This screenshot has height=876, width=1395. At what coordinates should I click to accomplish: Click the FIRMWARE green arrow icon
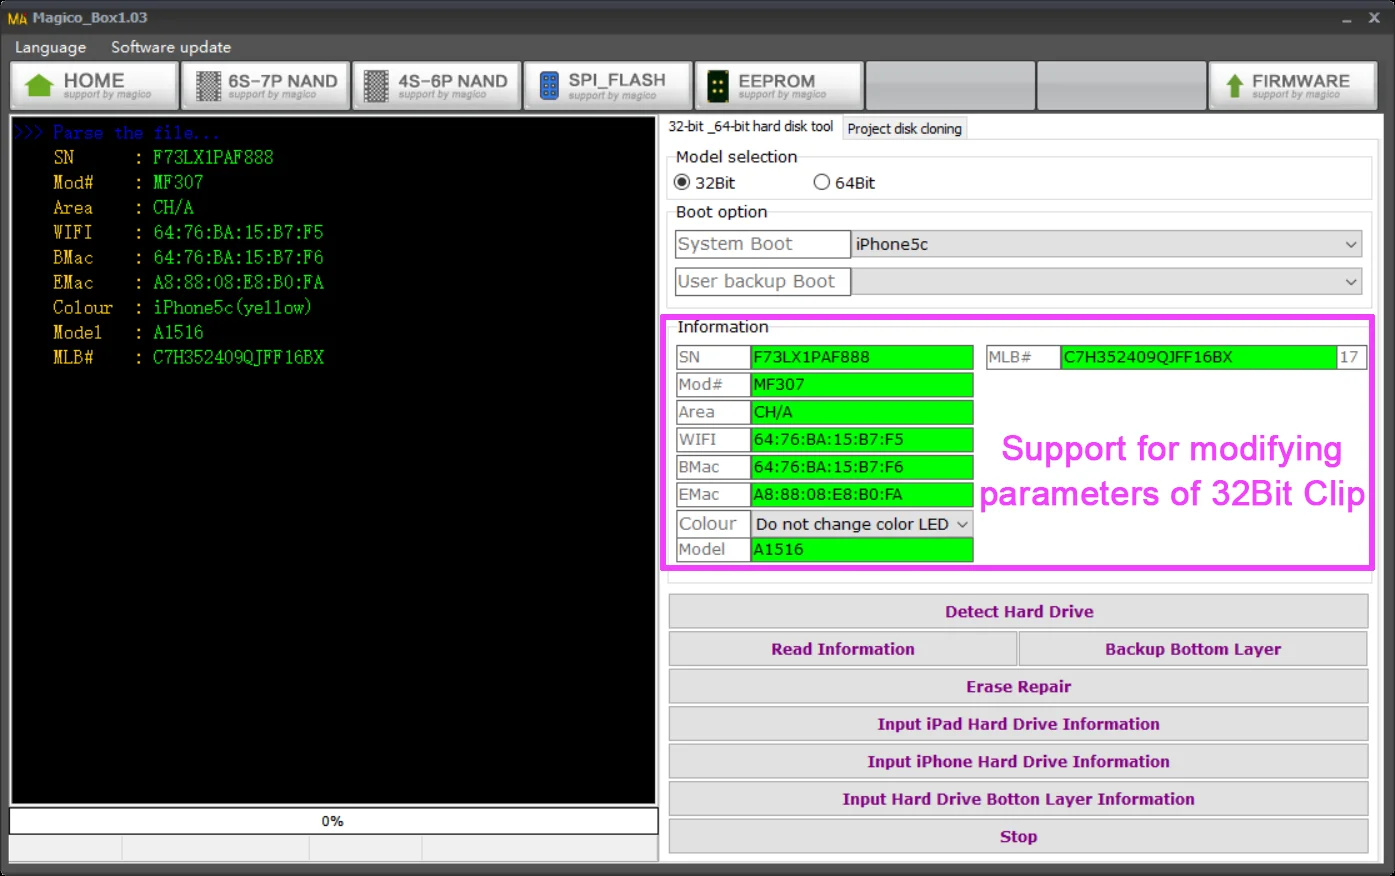point(1235,86)
